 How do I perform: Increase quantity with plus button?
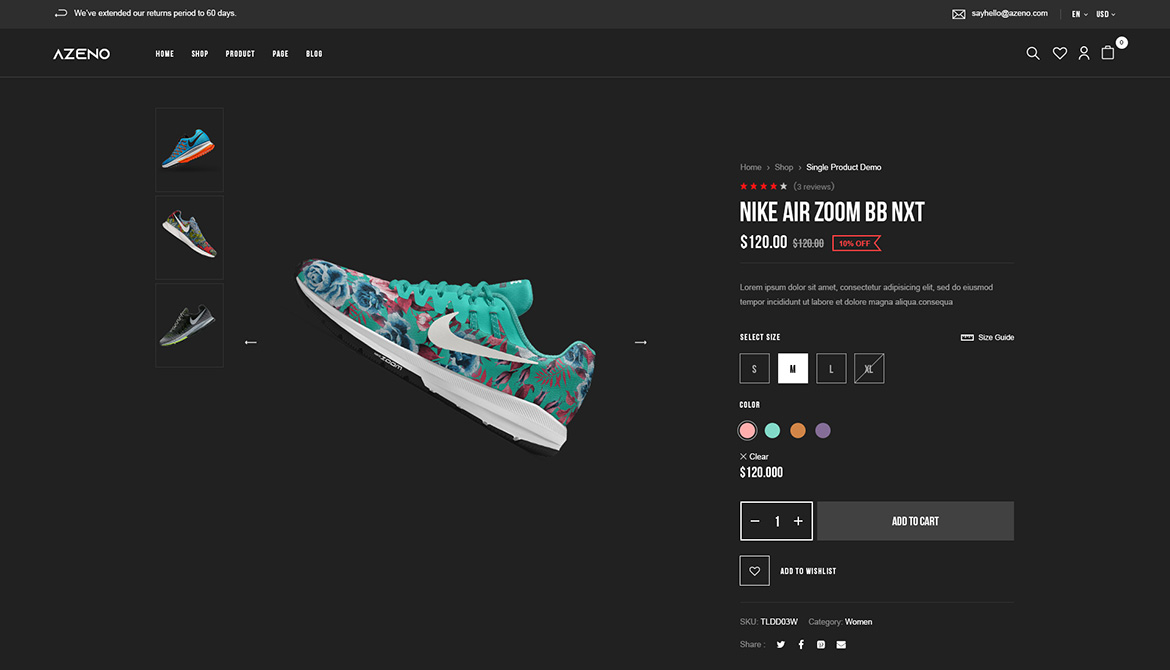(x=798, y=521)
